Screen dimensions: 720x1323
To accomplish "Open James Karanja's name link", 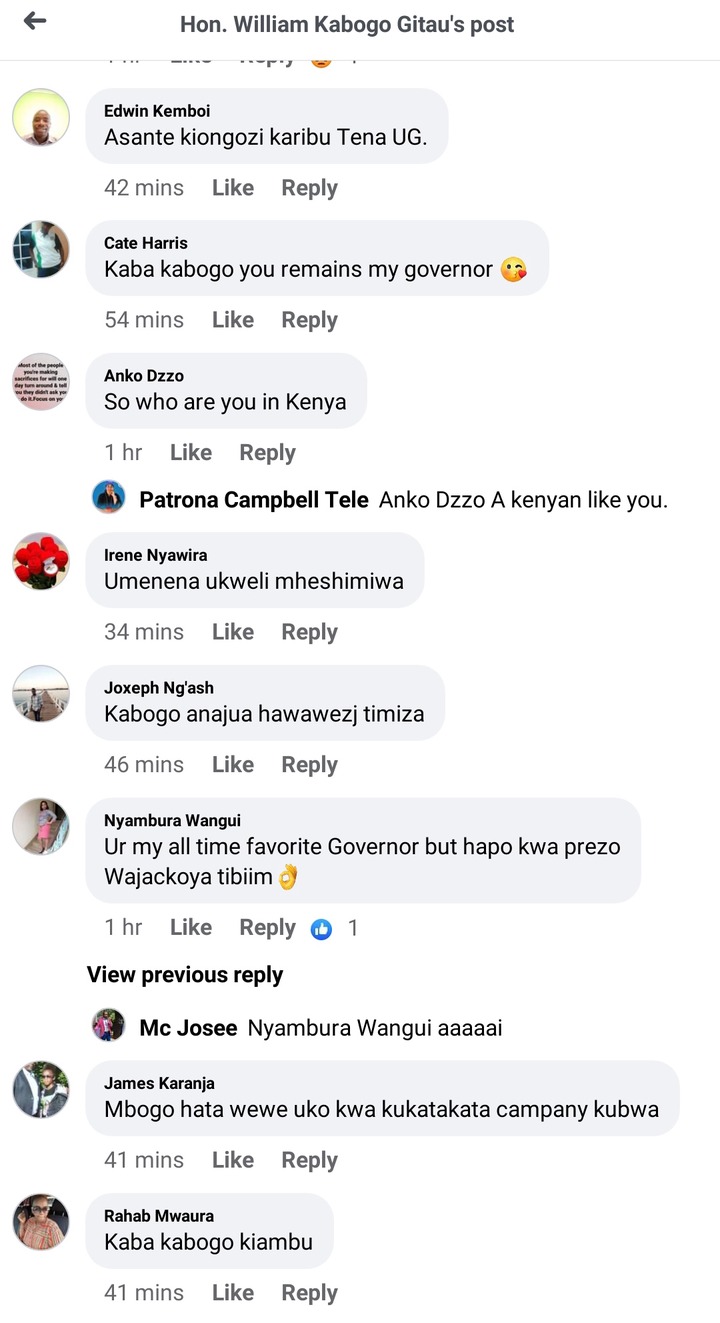I will [159, 1083].
